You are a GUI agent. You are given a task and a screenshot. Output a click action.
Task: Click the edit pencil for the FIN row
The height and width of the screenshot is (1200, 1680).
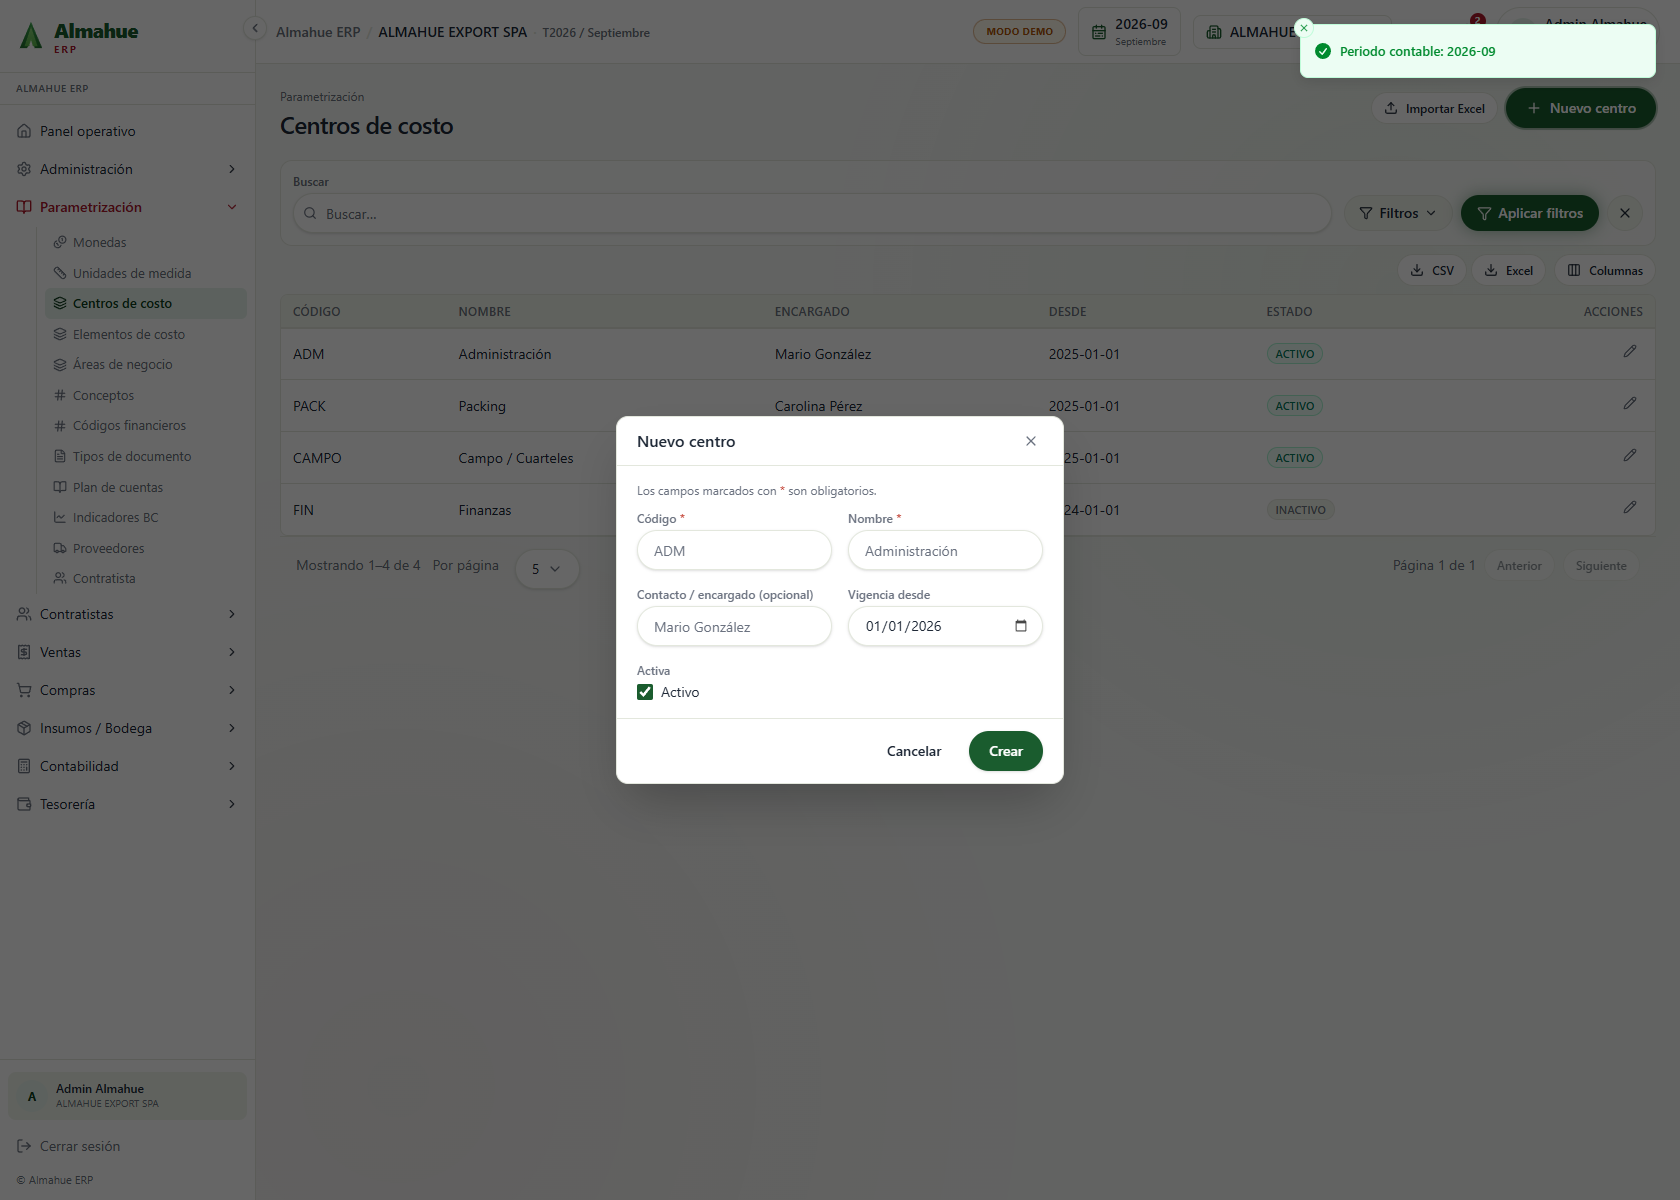click(x=1629, y=508)
